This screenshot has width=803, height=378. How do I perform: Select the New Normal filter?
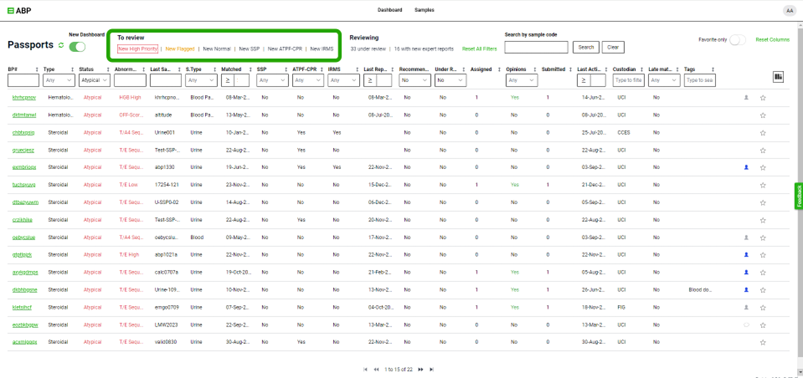pos(217,49)
